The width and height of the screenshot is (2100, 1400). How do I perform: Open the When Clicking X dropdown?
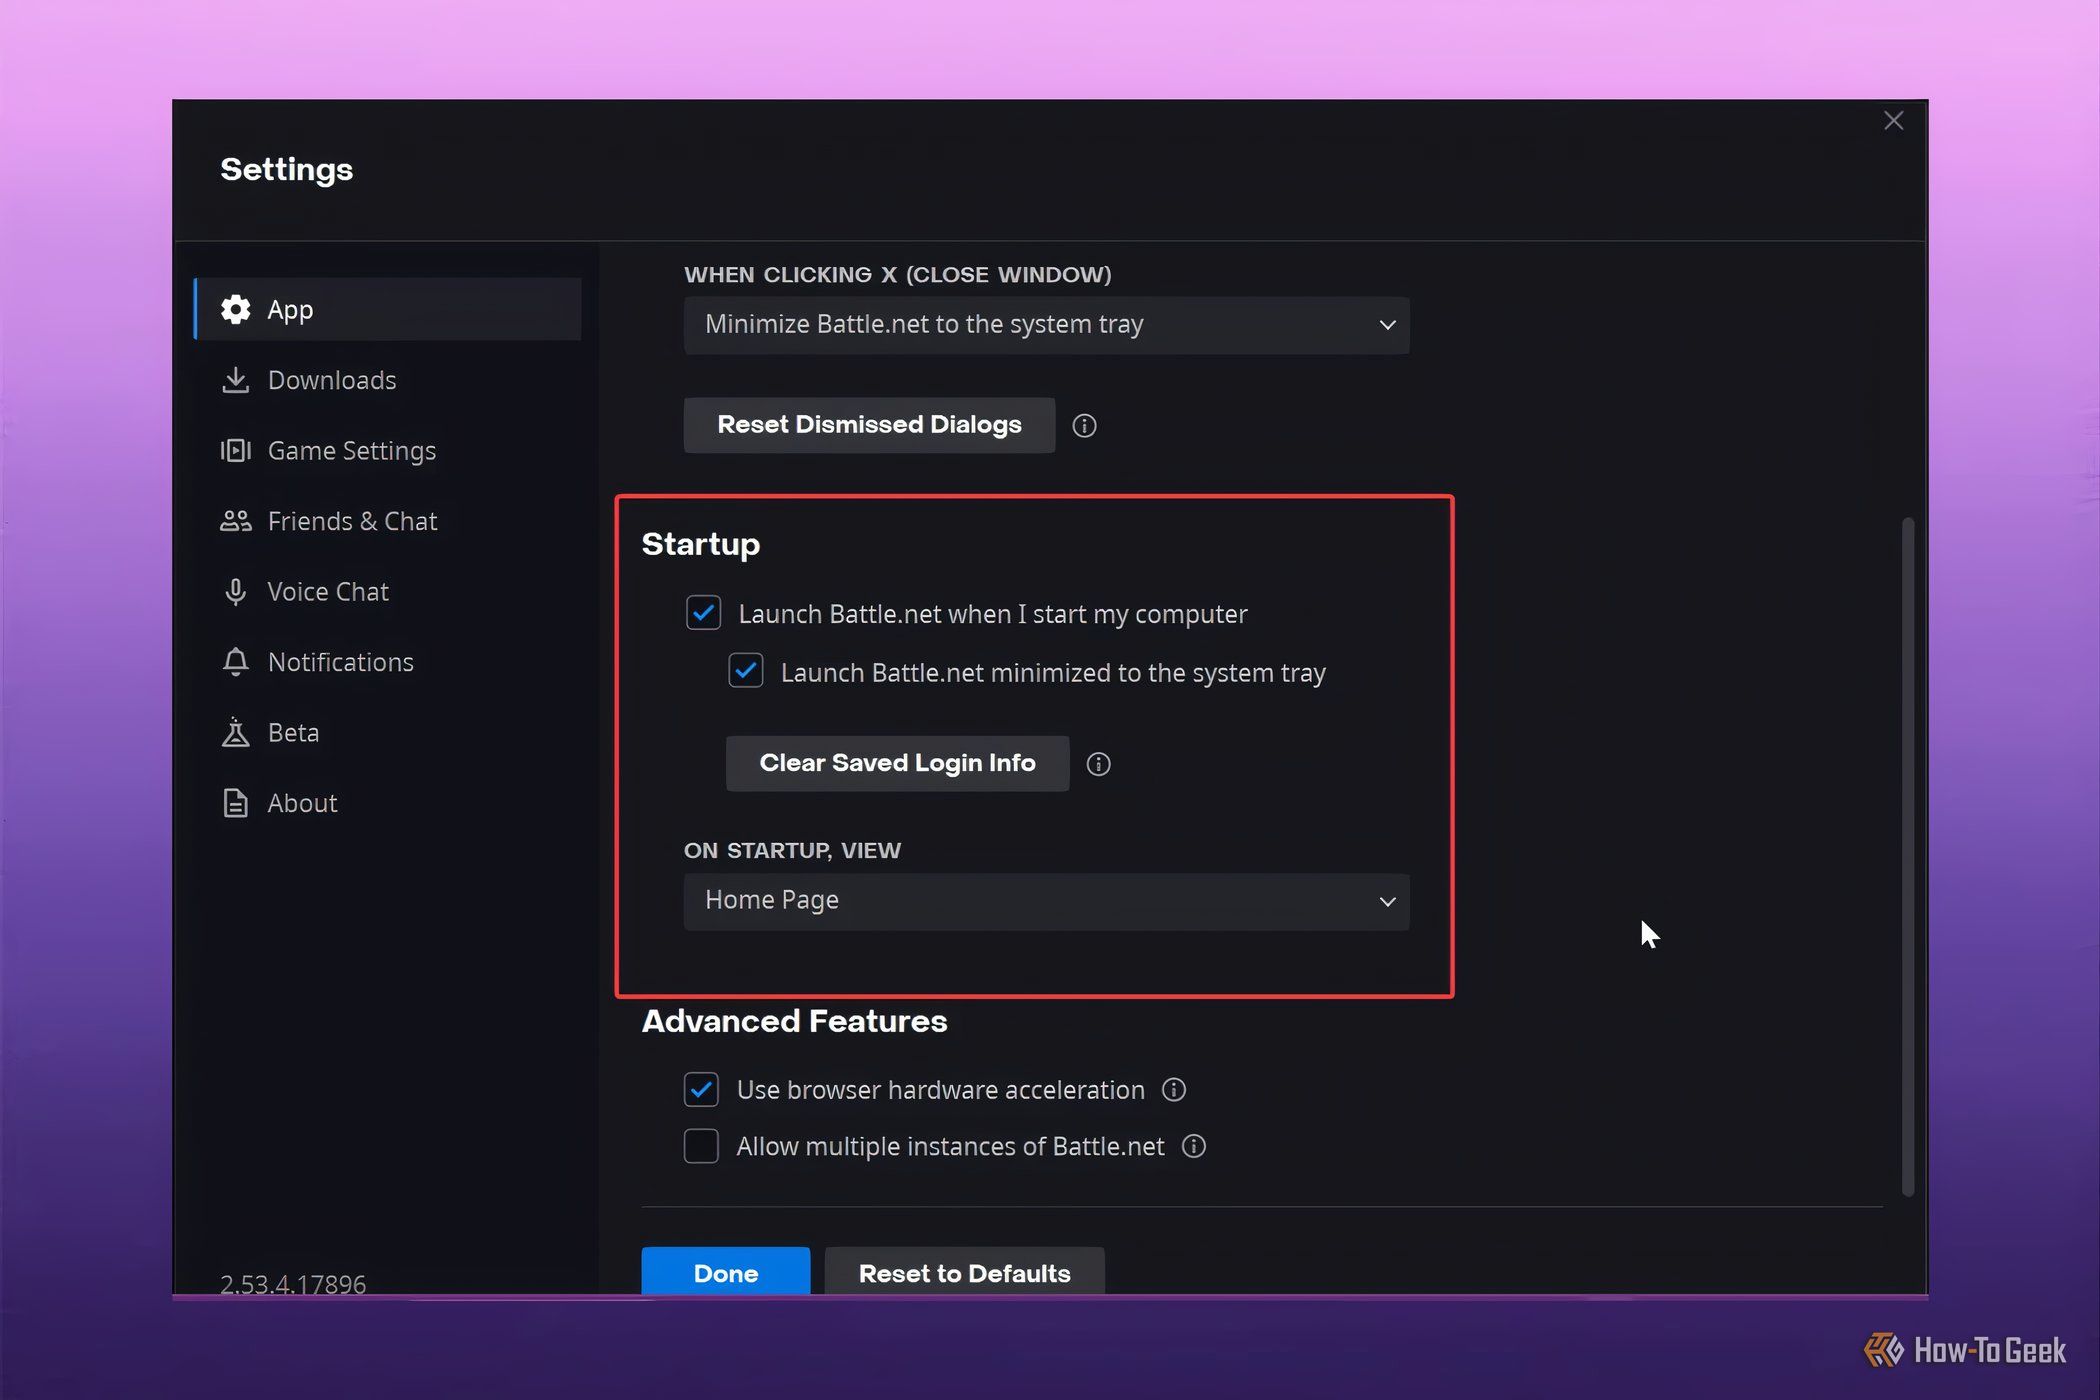(x=1046, y=325)
